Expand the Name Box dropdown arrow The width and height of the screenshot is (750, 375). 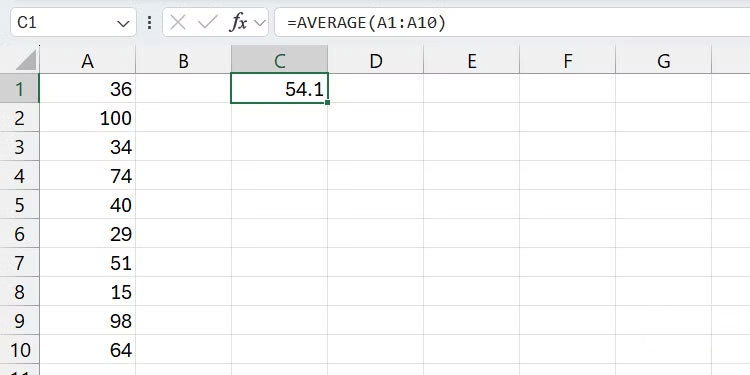123,23
